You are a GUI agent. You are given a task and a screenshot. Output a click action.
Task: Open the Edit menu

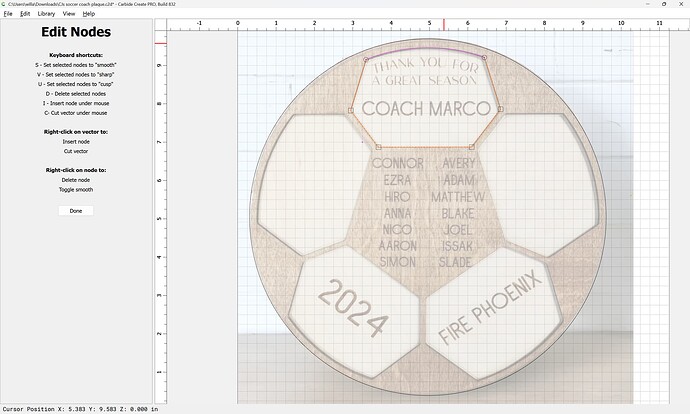(x=25, y=14)
